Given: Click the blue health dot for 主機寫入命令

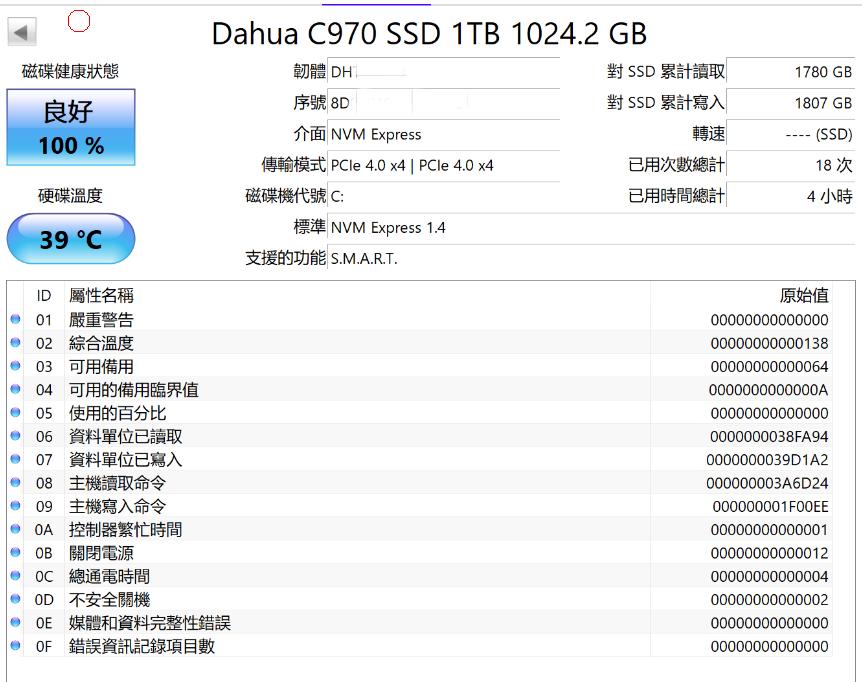Looking at the screenshot, I should pos(12,506).
